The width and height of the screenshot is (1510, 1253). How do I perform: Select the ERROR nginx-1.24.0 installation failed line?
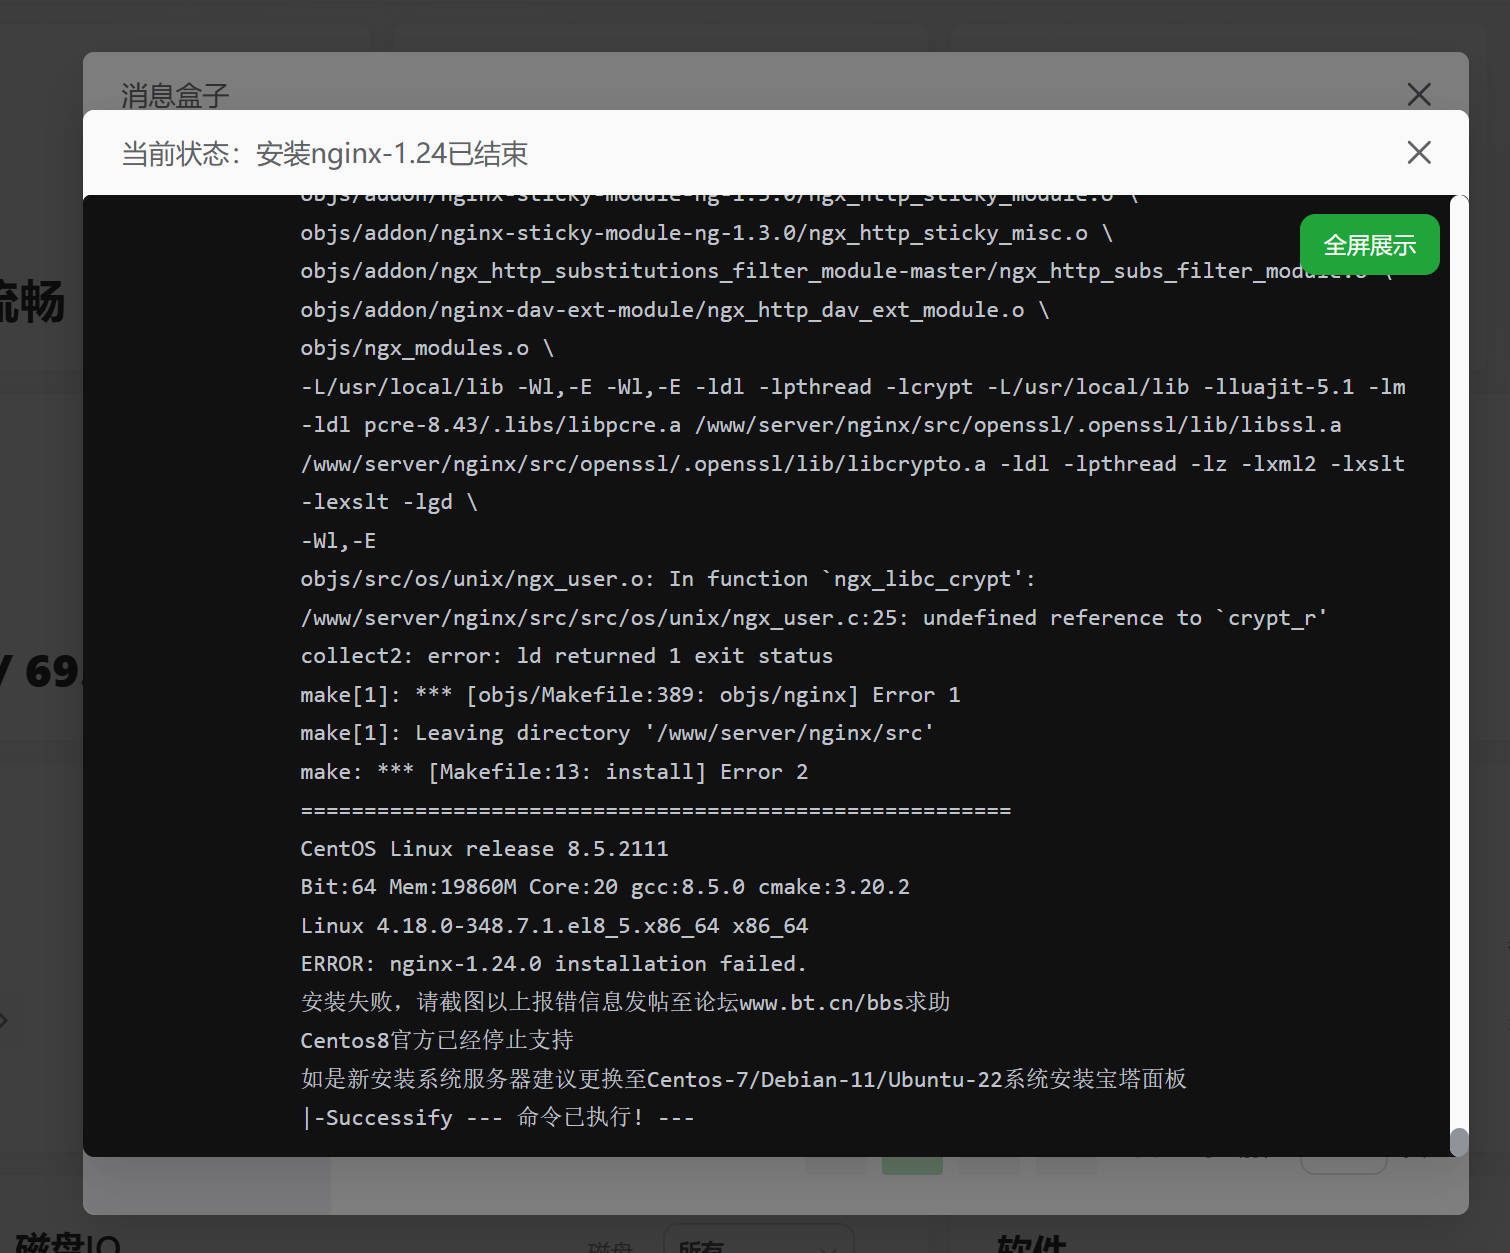point(553,963)
